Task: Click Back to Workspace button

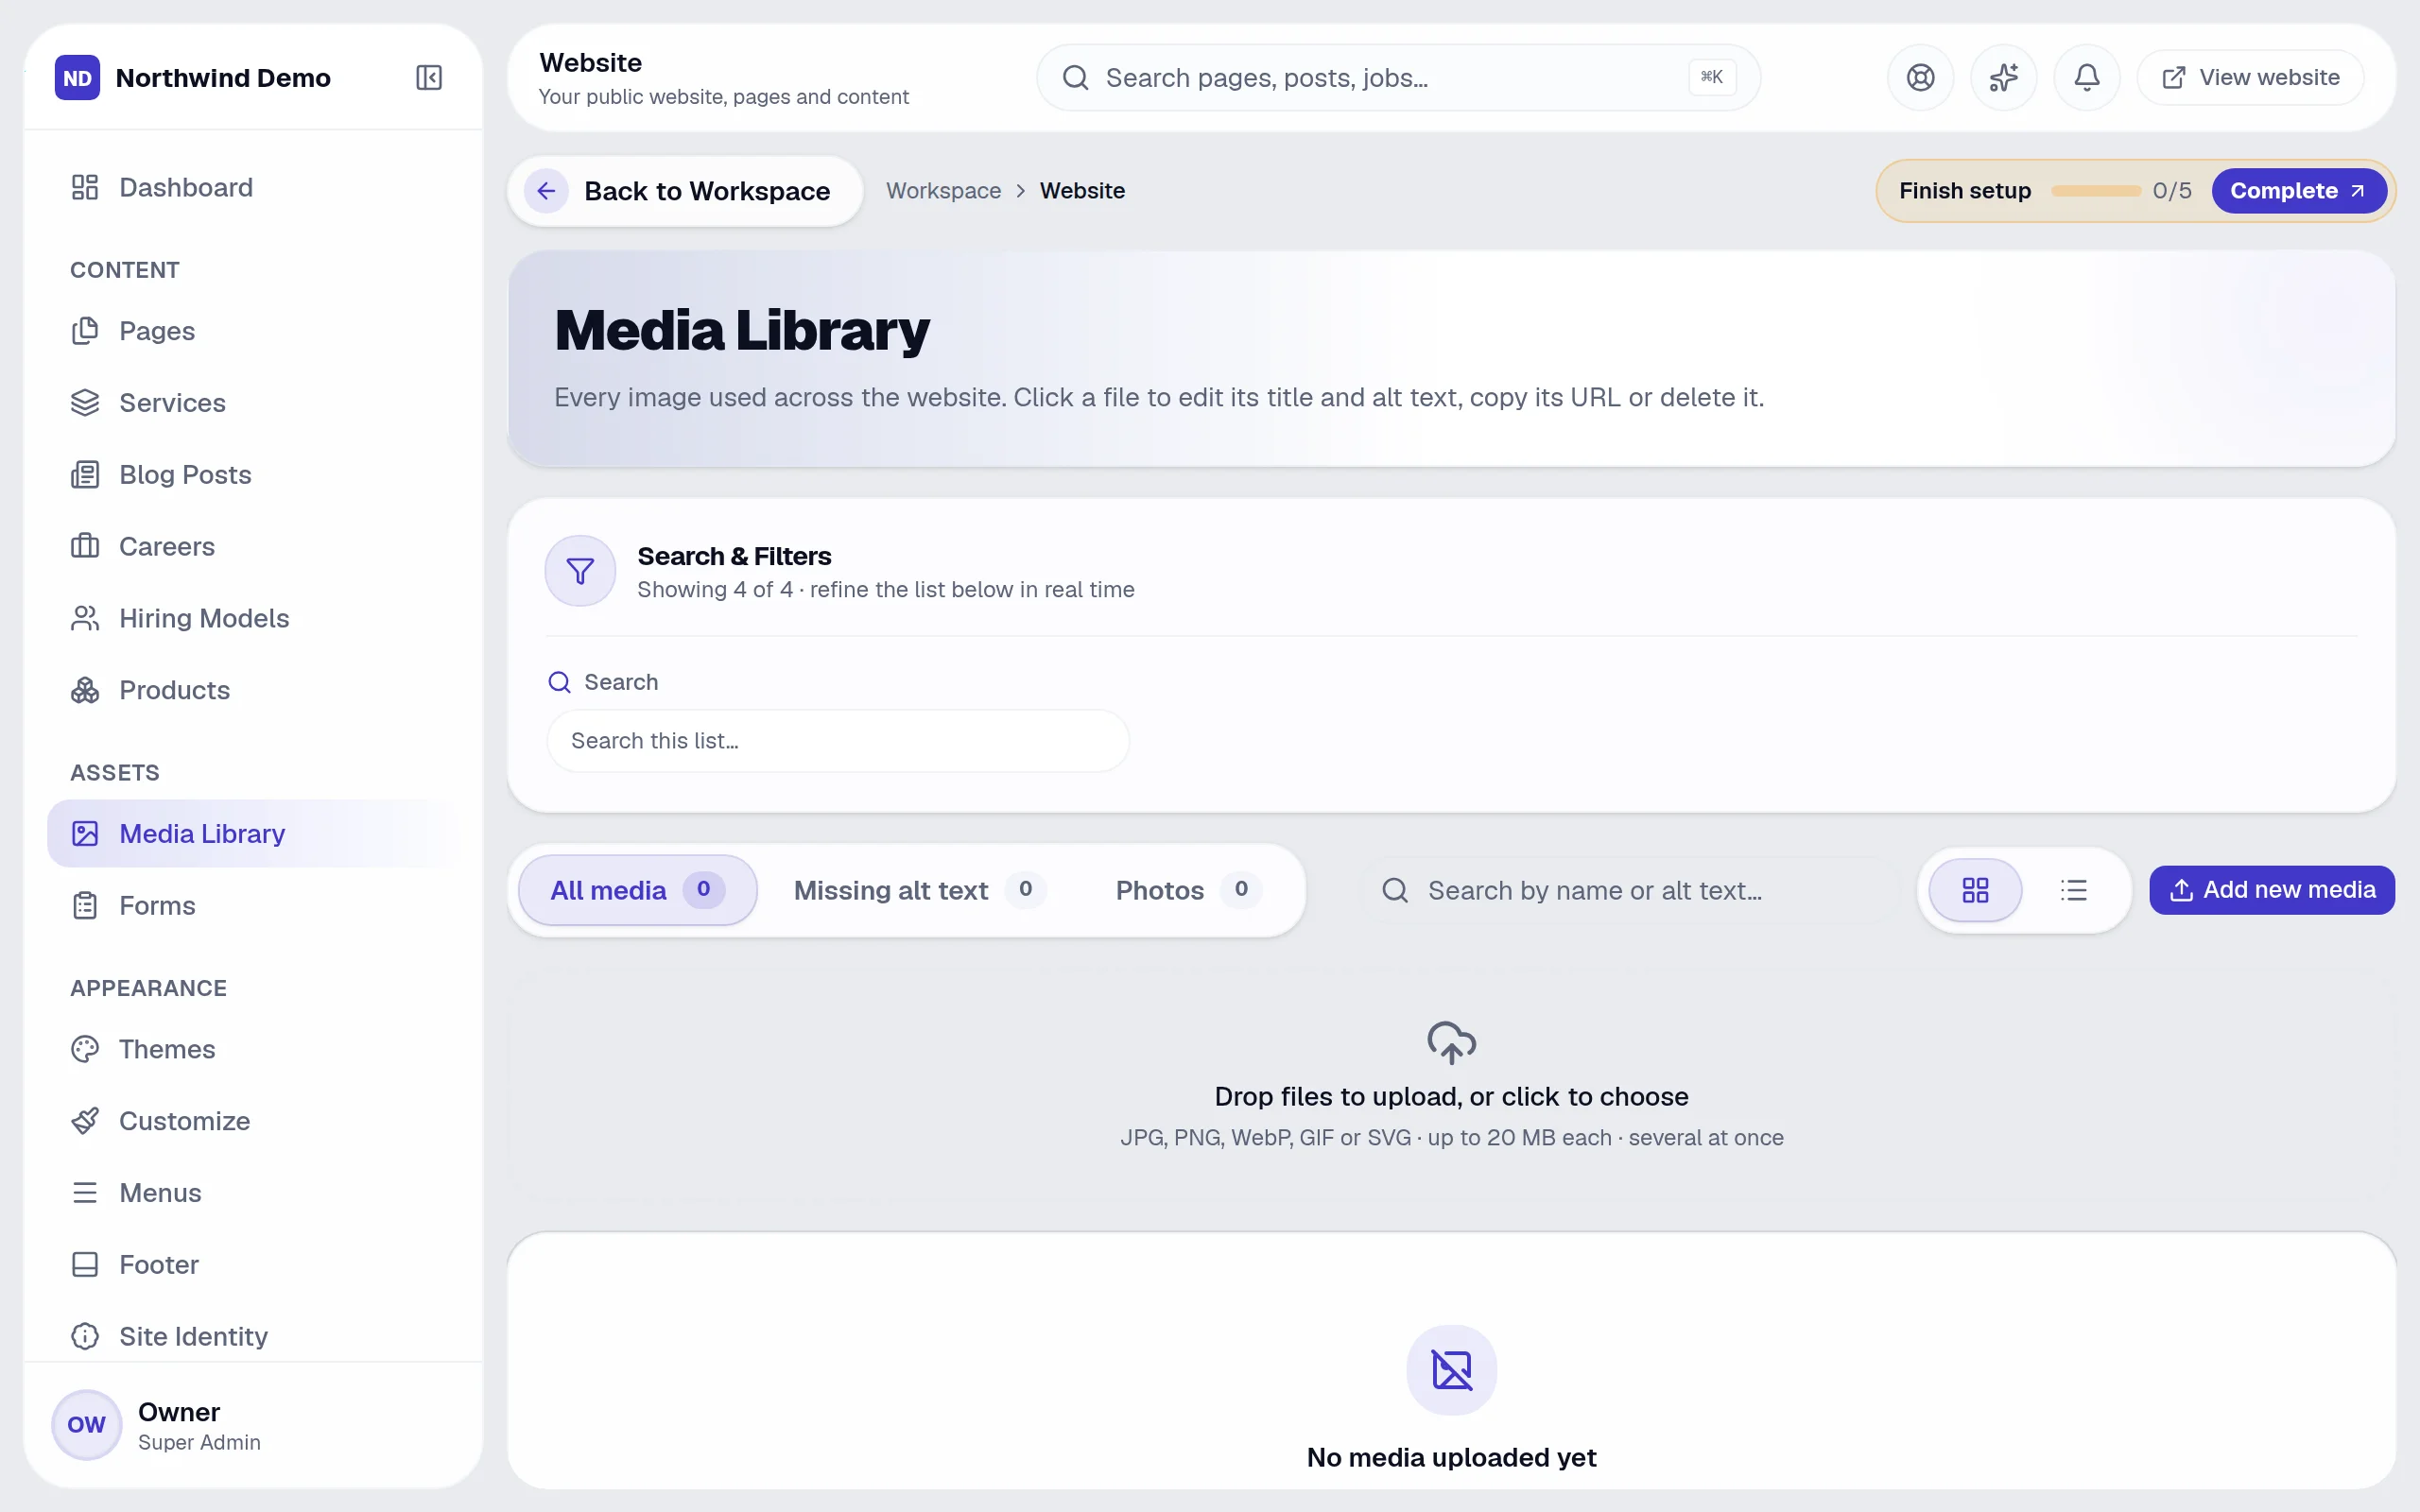Action: 685,190
